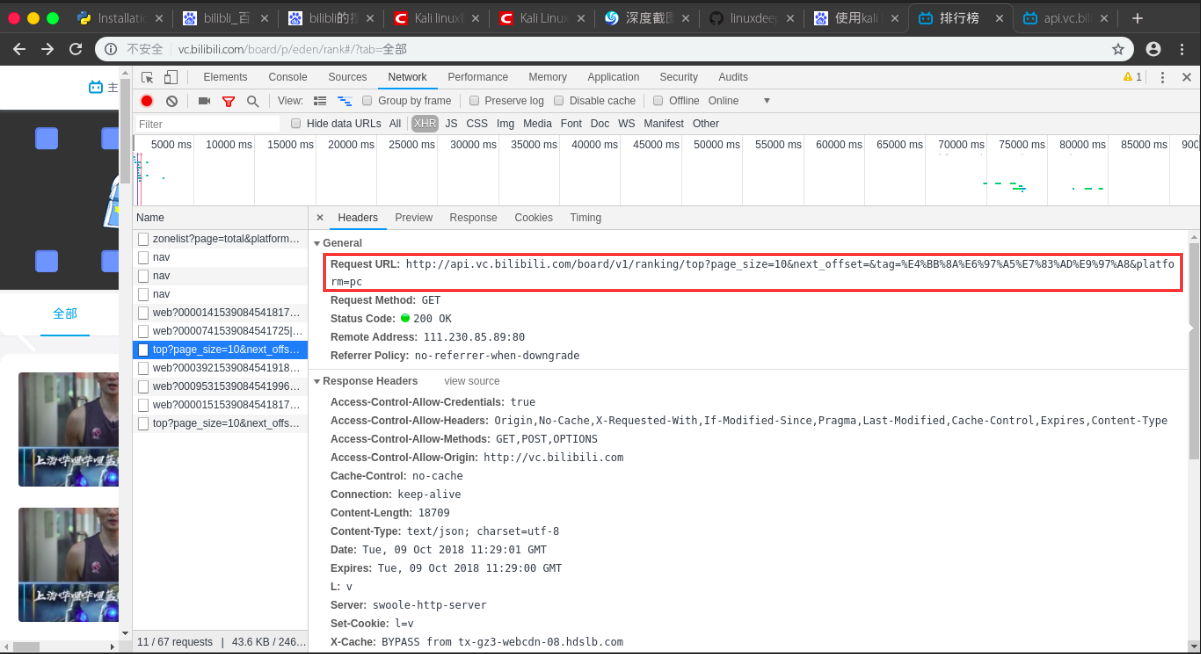The height and width of the screenshot is (654, 1201).
Task: Click the bilibili TV logo icon on page
Action: coord(96,87)
